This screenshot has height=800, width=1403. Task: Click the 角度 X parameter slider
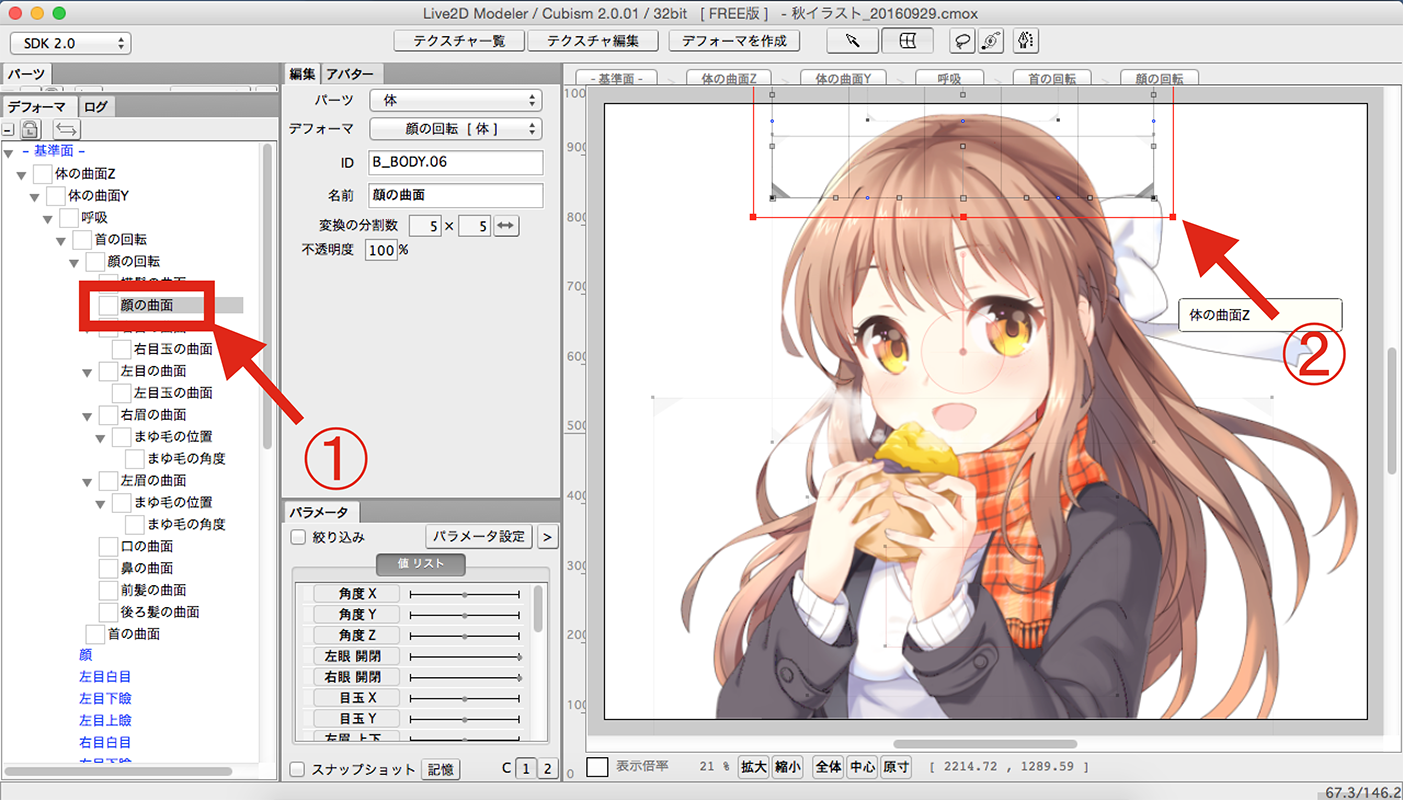[x=465, y=594]
